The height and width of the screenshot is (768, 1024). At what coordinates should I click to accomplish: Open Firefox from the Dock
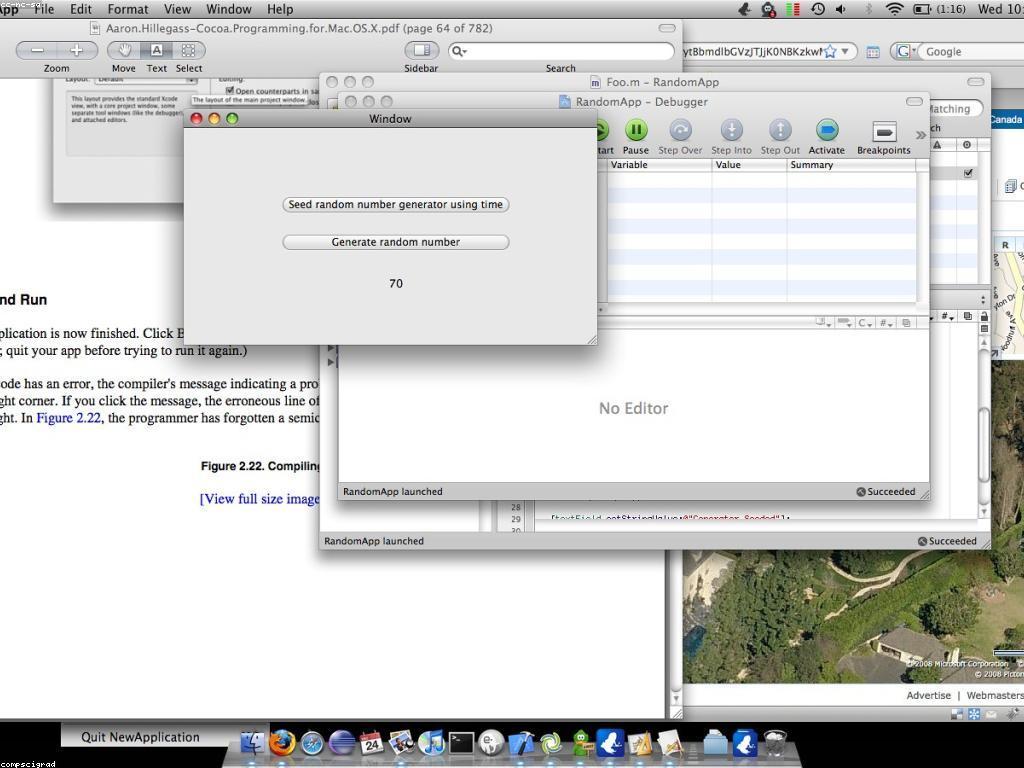(x=282, y=743)
